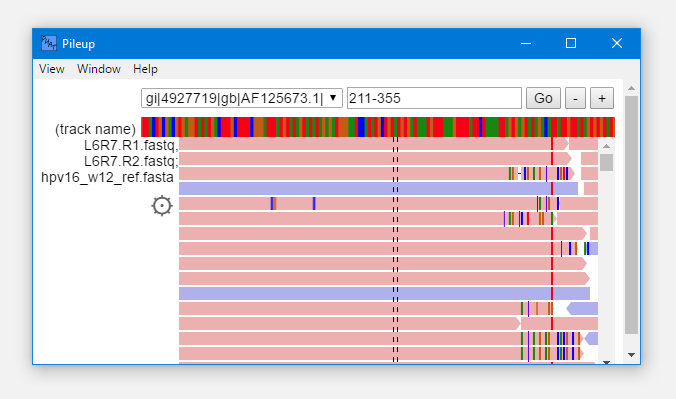Select the hpv16_w12_ref.fasta track label
Screen dimensions: 676x399
click(x=107, y=177)
